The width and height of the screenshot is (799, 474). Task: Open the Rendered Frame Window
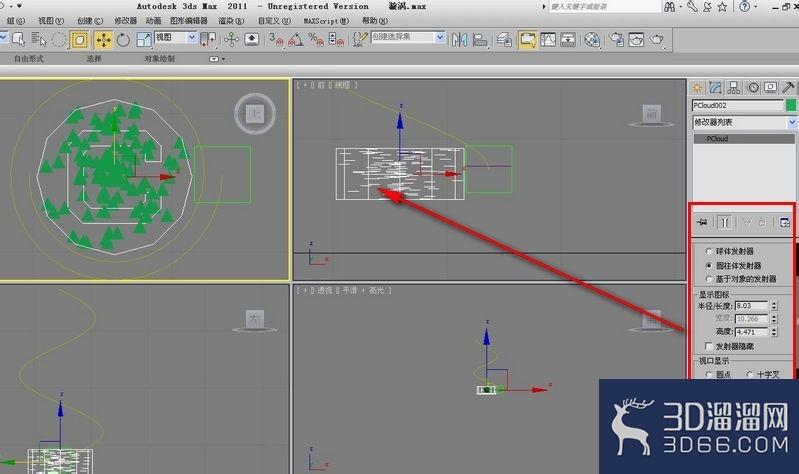tap(636, 39)
